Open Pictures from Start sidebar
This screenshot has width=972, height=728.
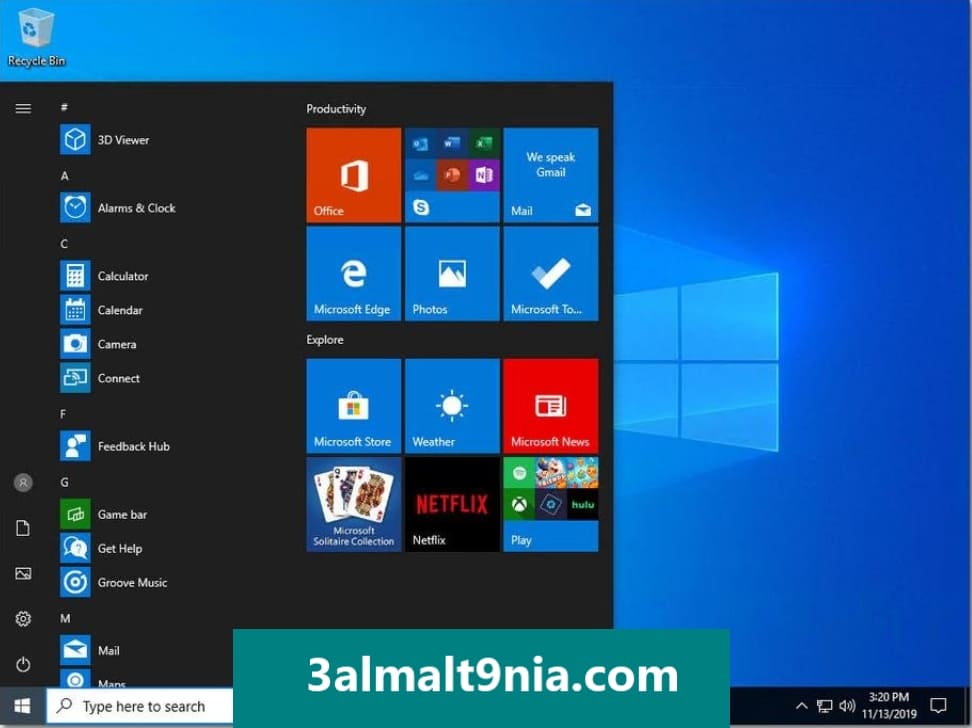tap(23, 574)
